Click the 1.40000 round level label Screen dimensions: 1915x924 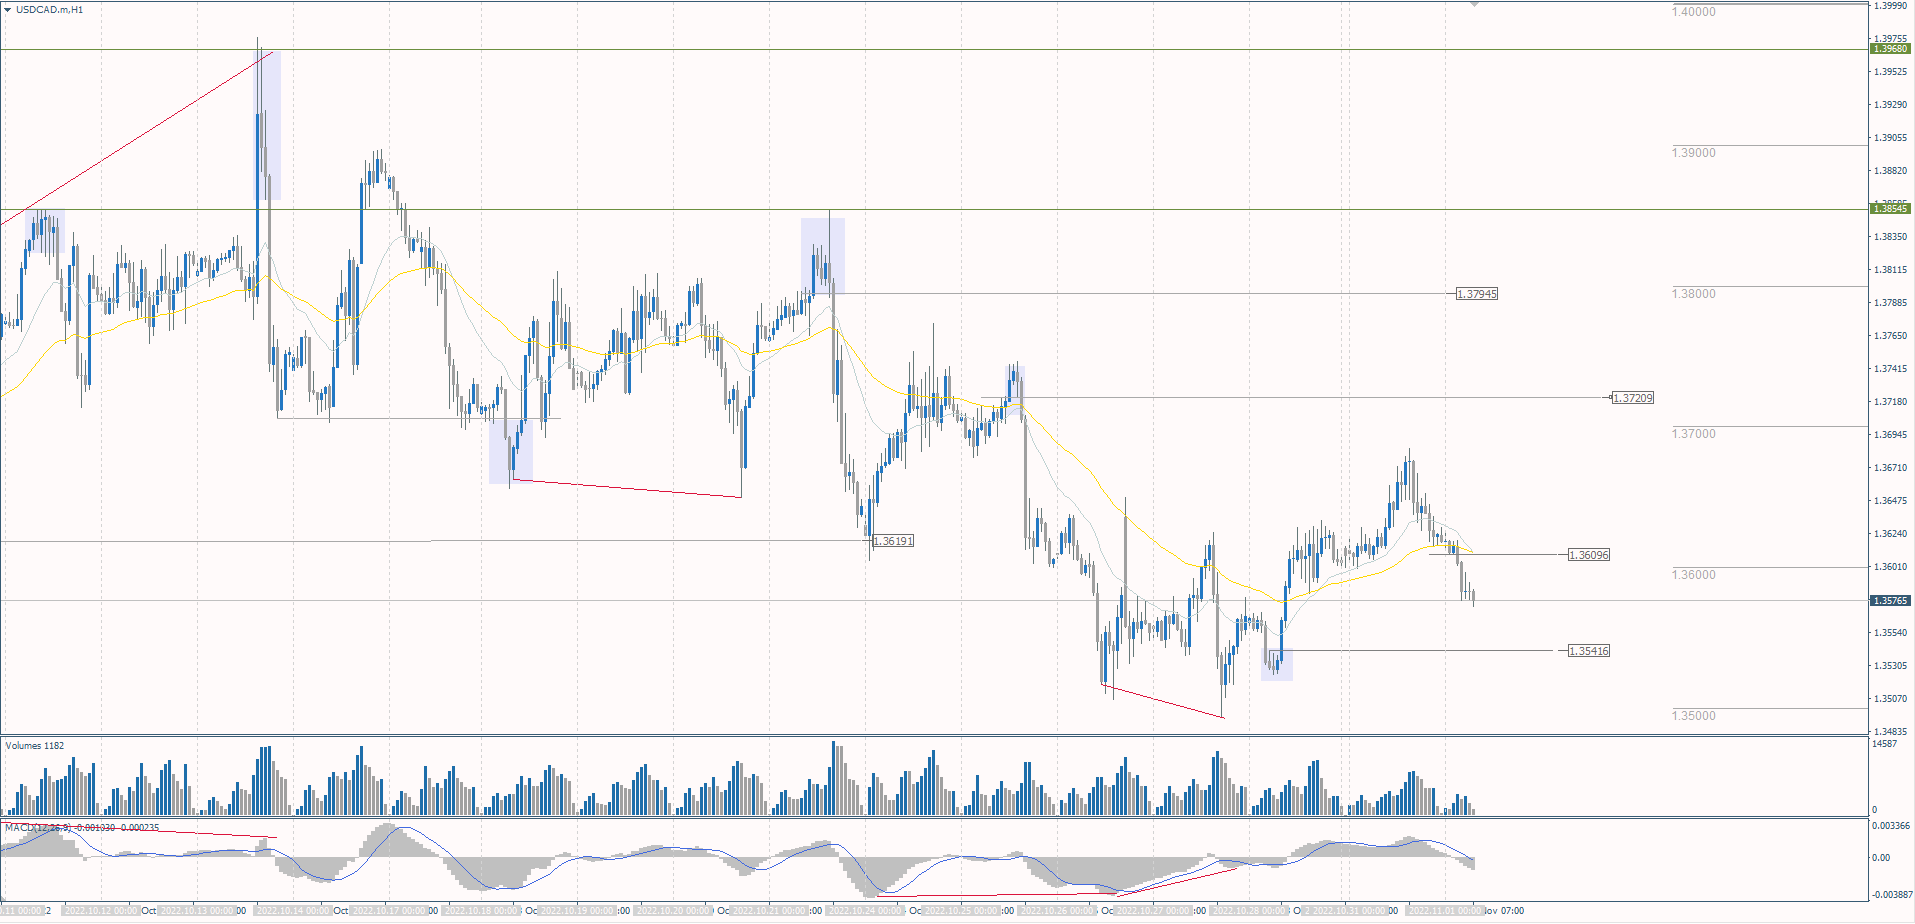click(x=1694, y=12)
